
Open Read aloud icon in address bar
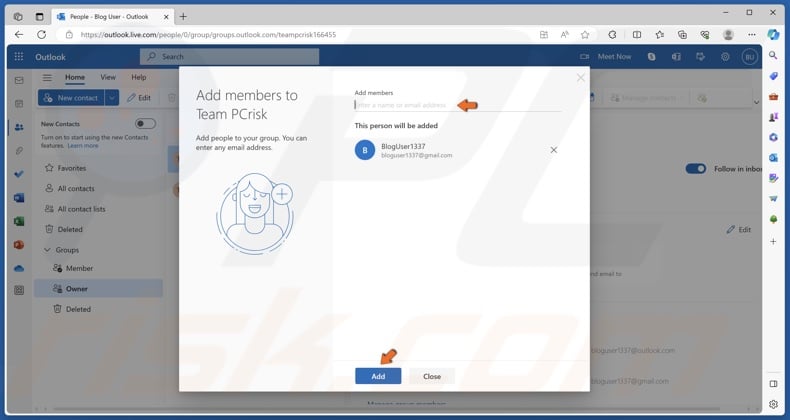tap(564, 35)
